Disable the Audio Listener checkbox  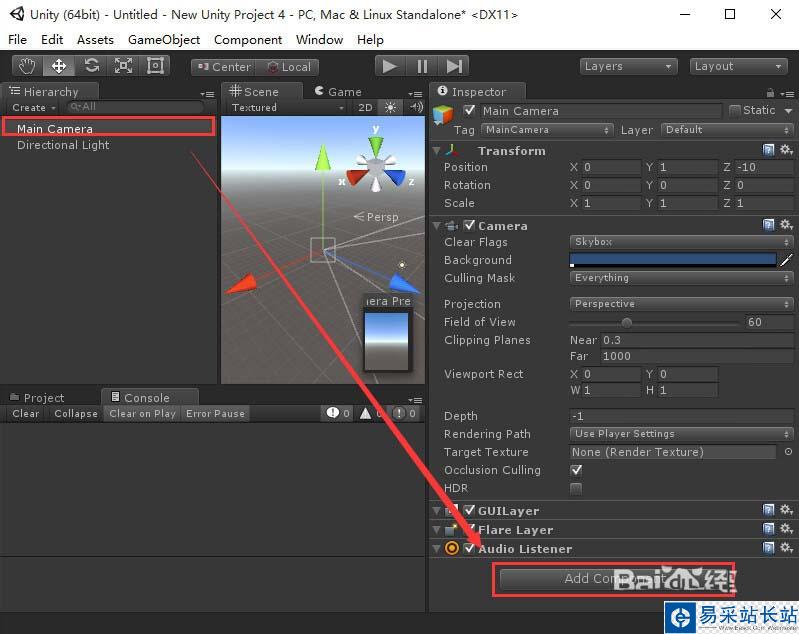coord(469,548)
